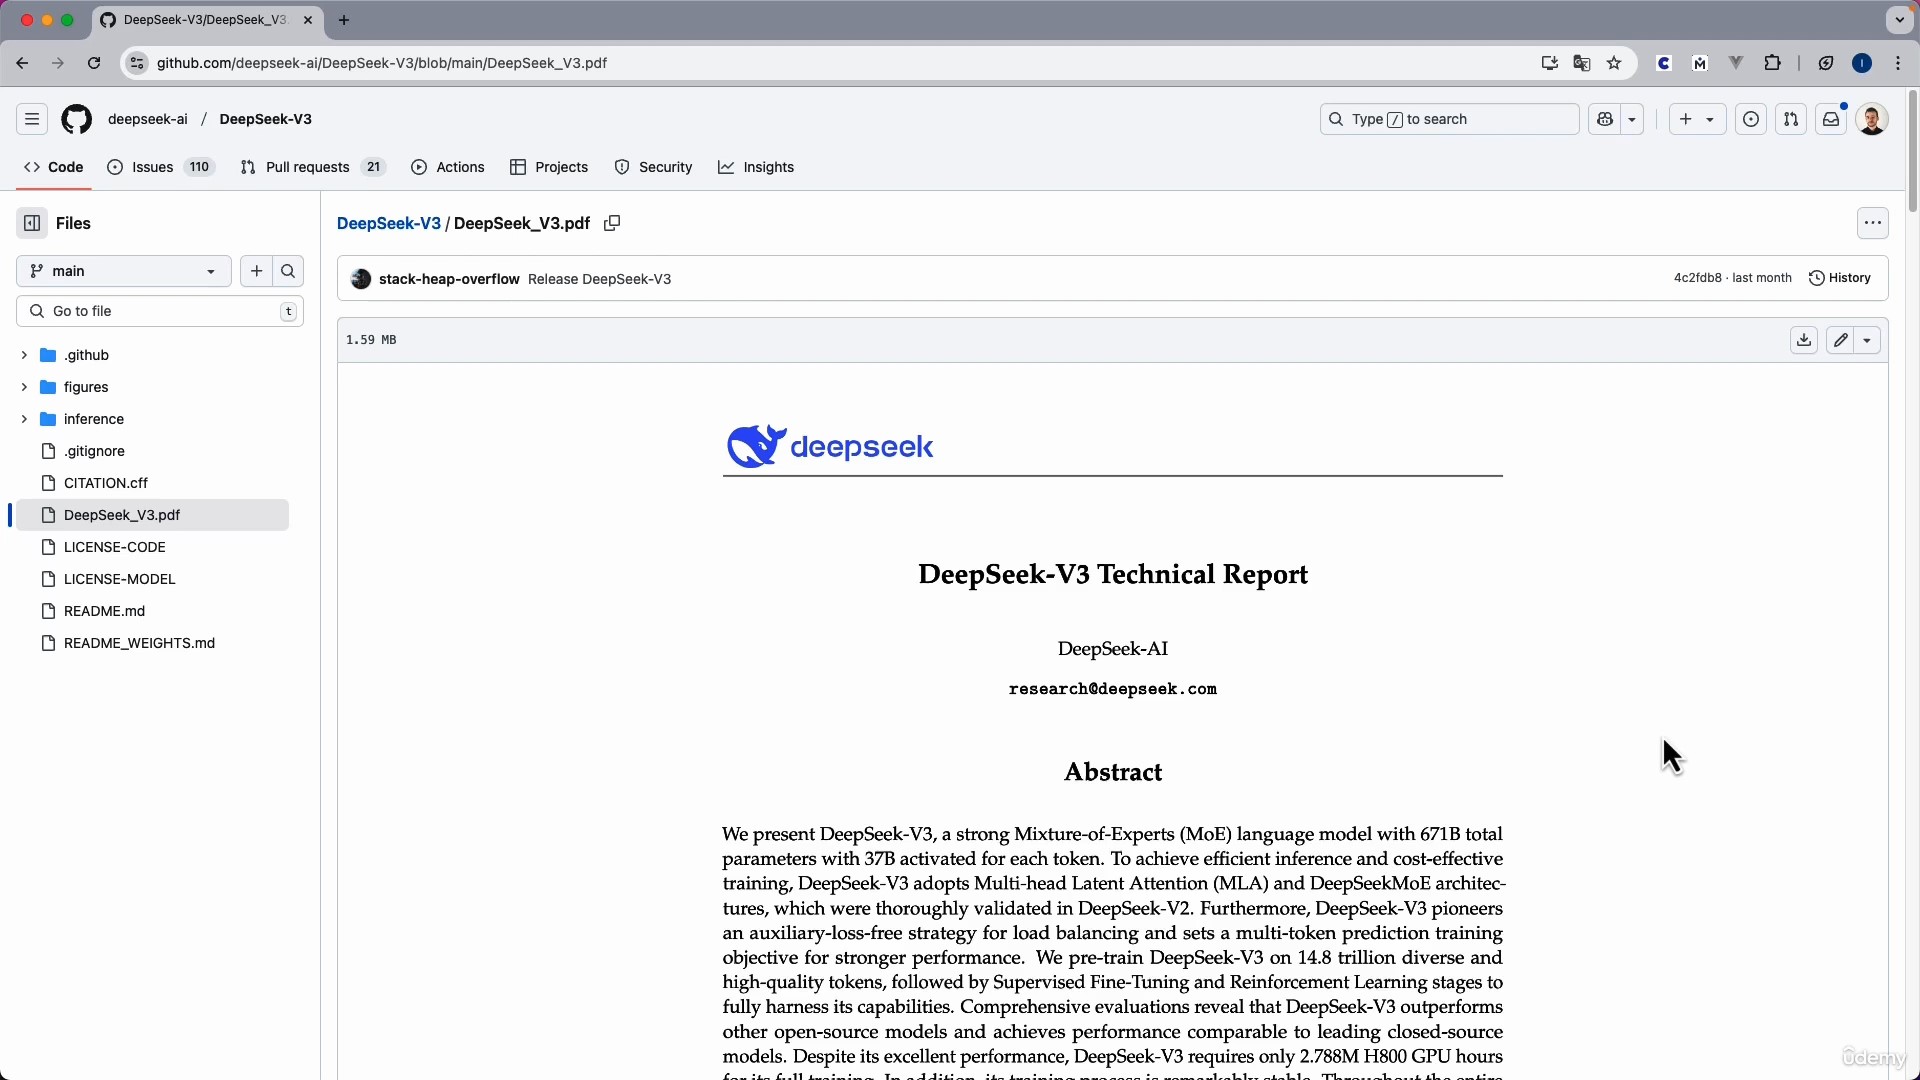
Task: Click the stack-heap-overflow avatar
Action: pos(361,279)
